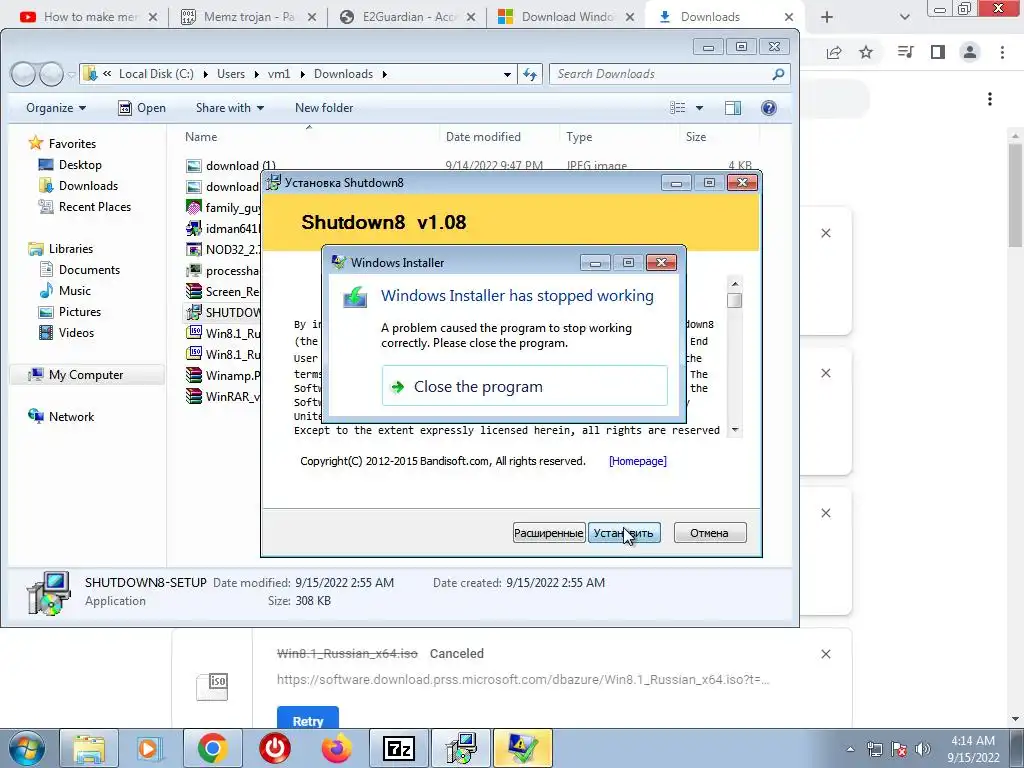Click the change view icon in Explorer
The image size is (1024, 768).
pos(678,108)
